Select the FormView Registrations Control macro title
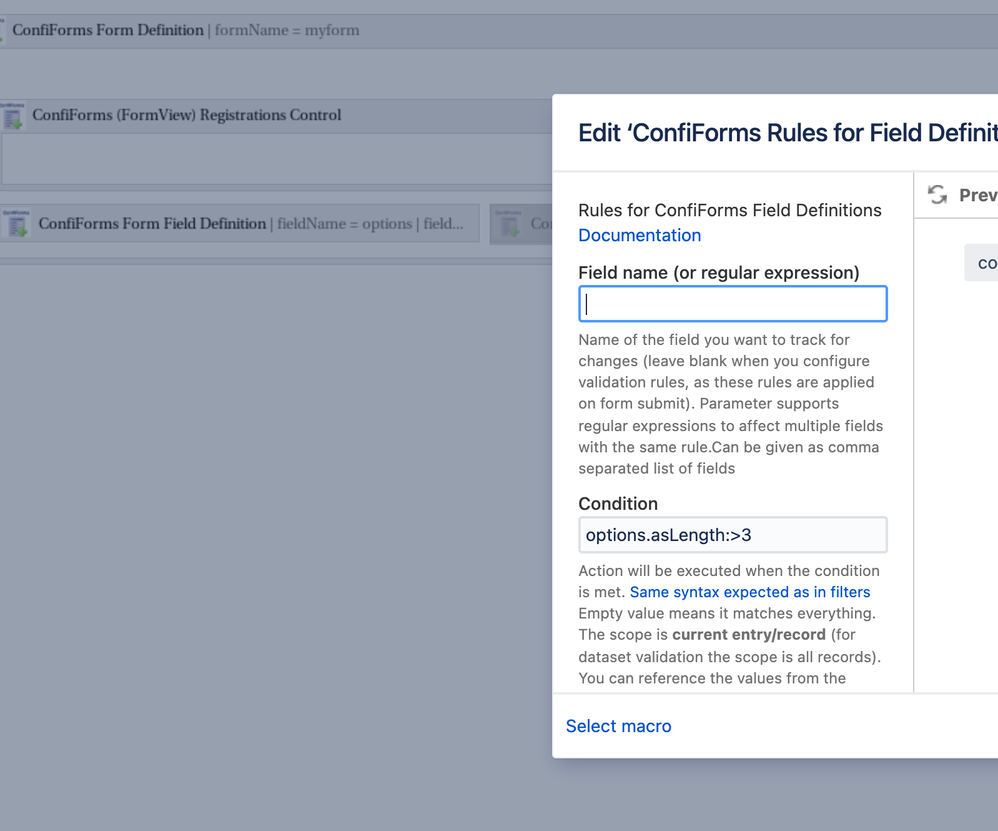Image resolution: width=998 pixels, height=831 pixels. [187, 115]
